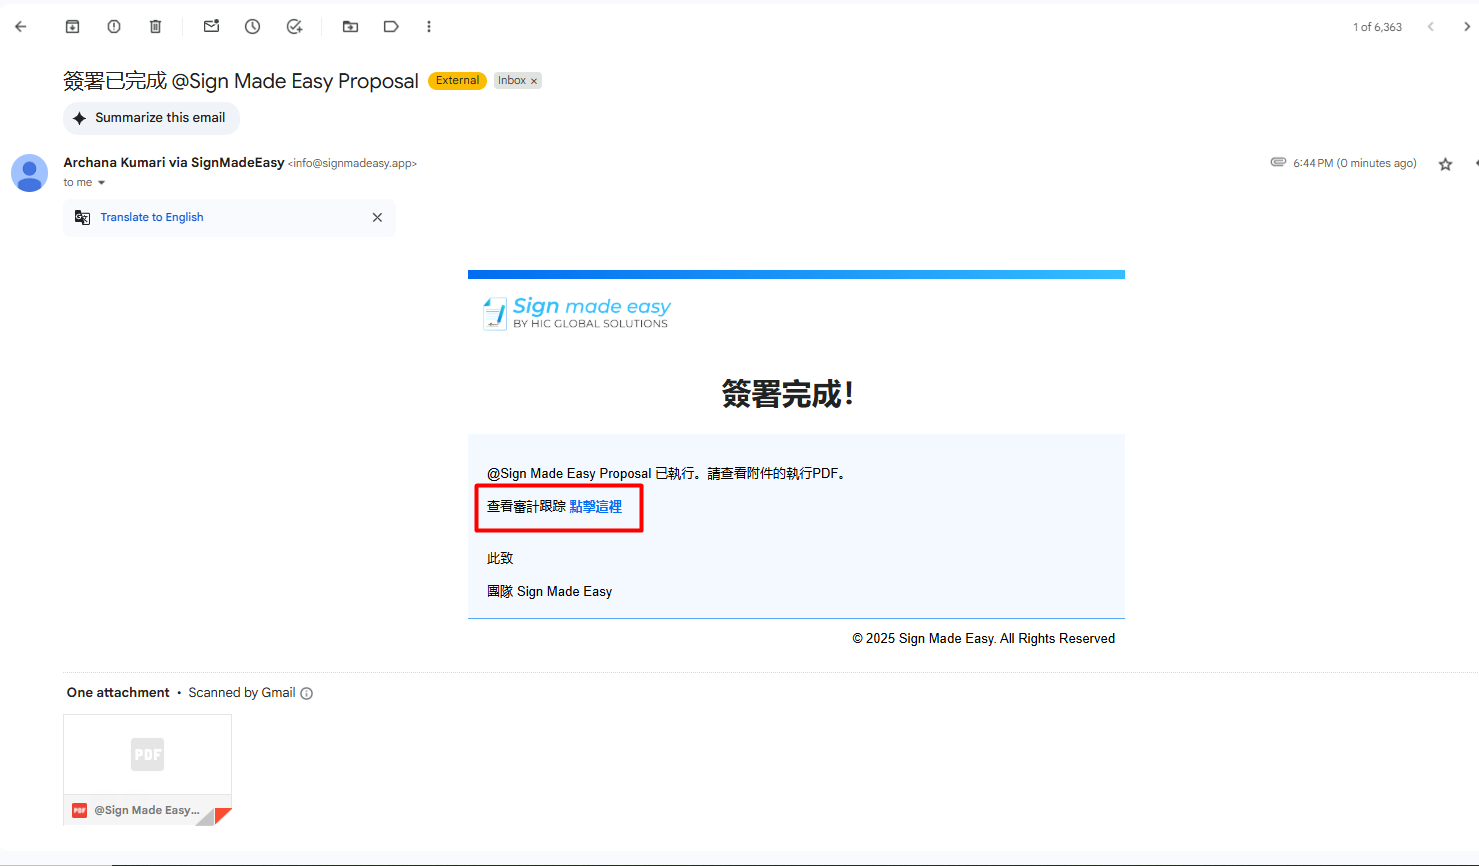The image size is (1479, 866).
Task: Click the 6:44 PM timestamp
Action: pyautogui.click(x=1355, y=164)
